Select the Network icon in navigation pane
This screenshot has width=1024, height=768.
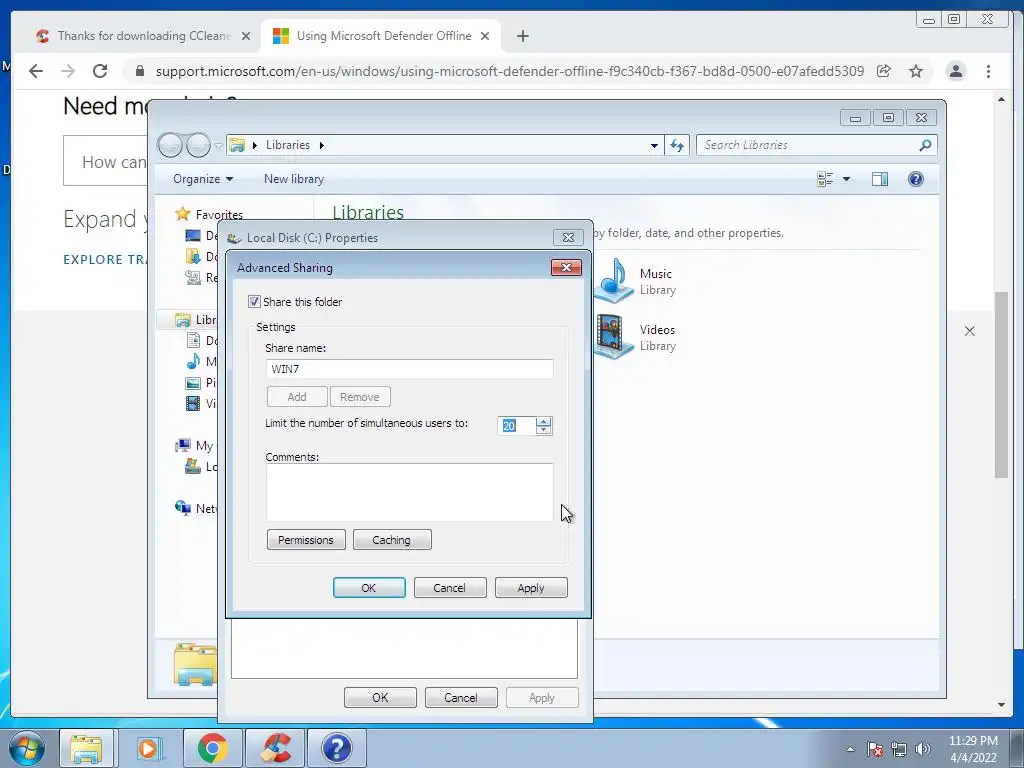[182, 508]
